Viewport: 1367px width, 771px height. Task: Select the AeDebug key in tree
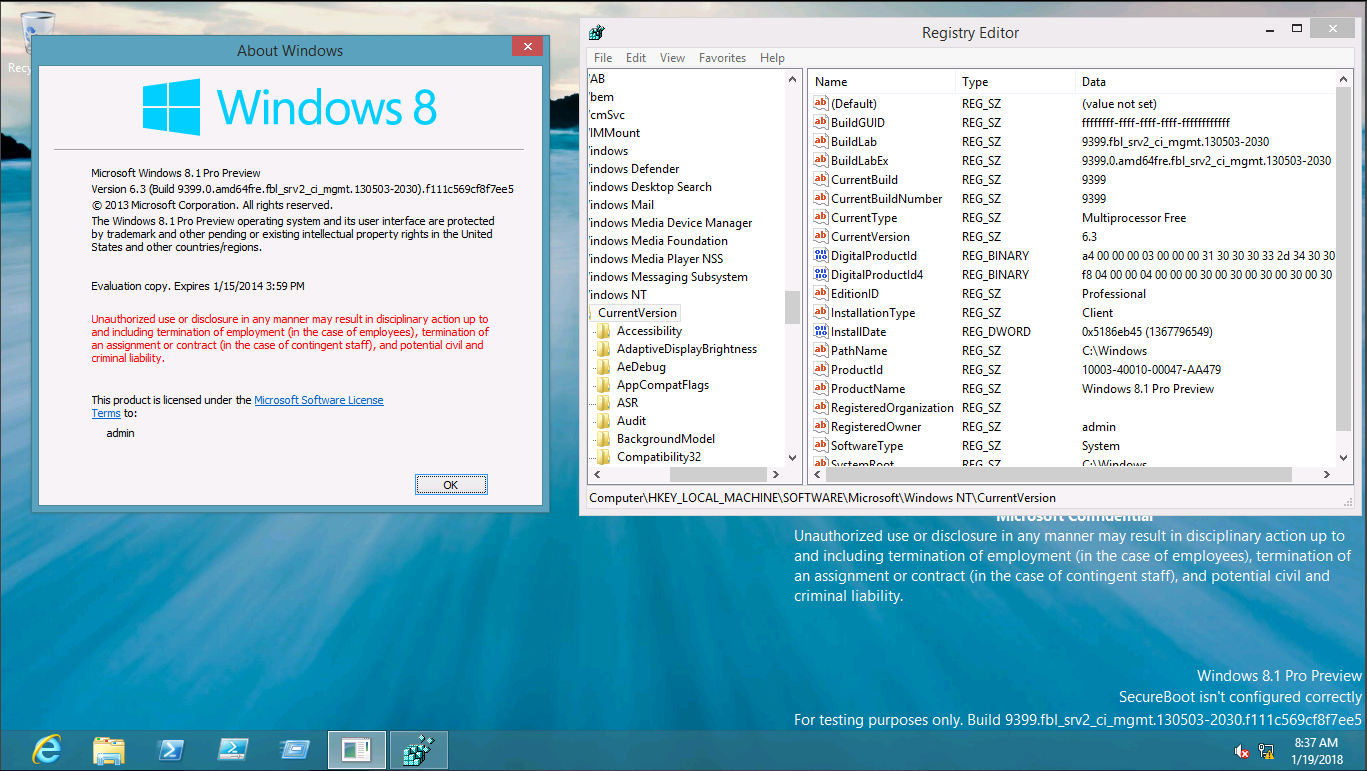641,367
